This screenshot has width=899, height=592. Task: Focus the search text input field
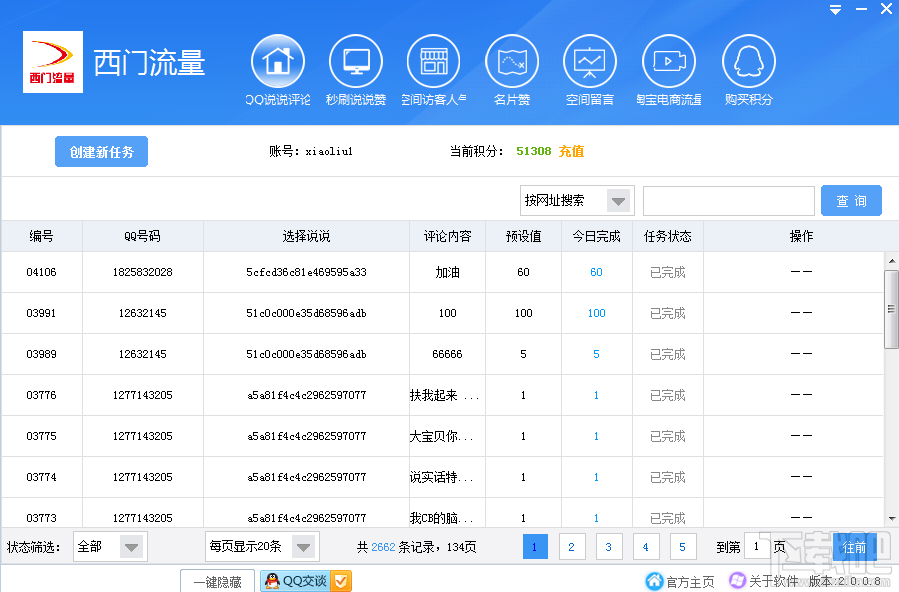(x=728, y=201)
